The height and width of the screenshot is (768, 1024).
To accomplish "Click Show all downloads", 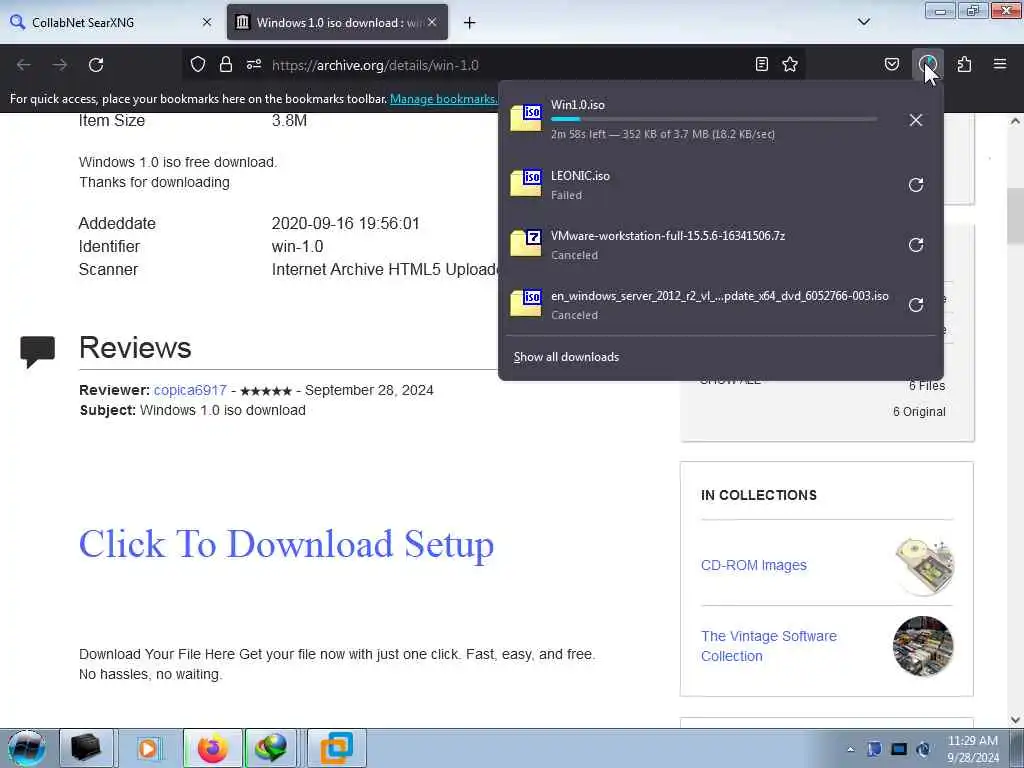I will 566,357.
